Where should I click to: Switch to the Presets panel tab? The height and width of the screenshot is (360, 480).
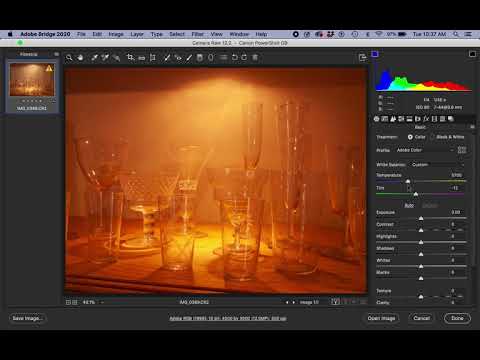[442, 119]
